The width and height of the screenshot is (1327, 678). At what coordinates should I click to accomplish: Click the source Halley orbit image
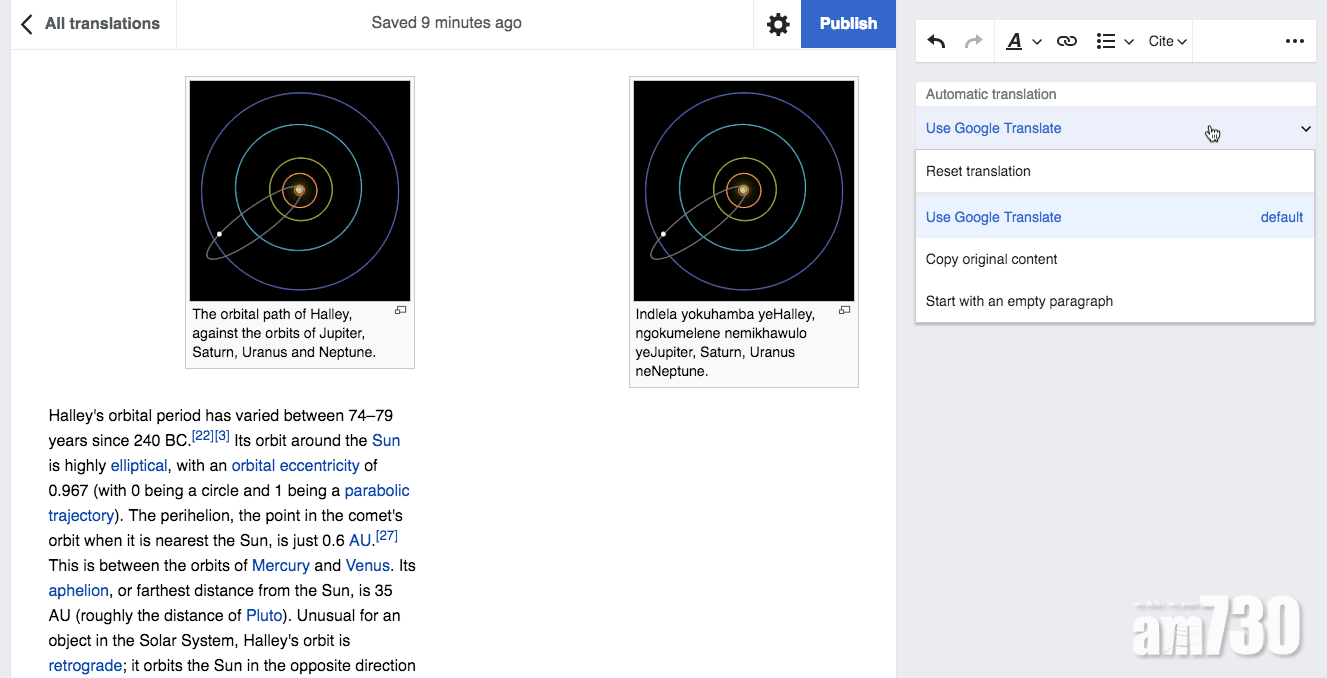[300, 191]
